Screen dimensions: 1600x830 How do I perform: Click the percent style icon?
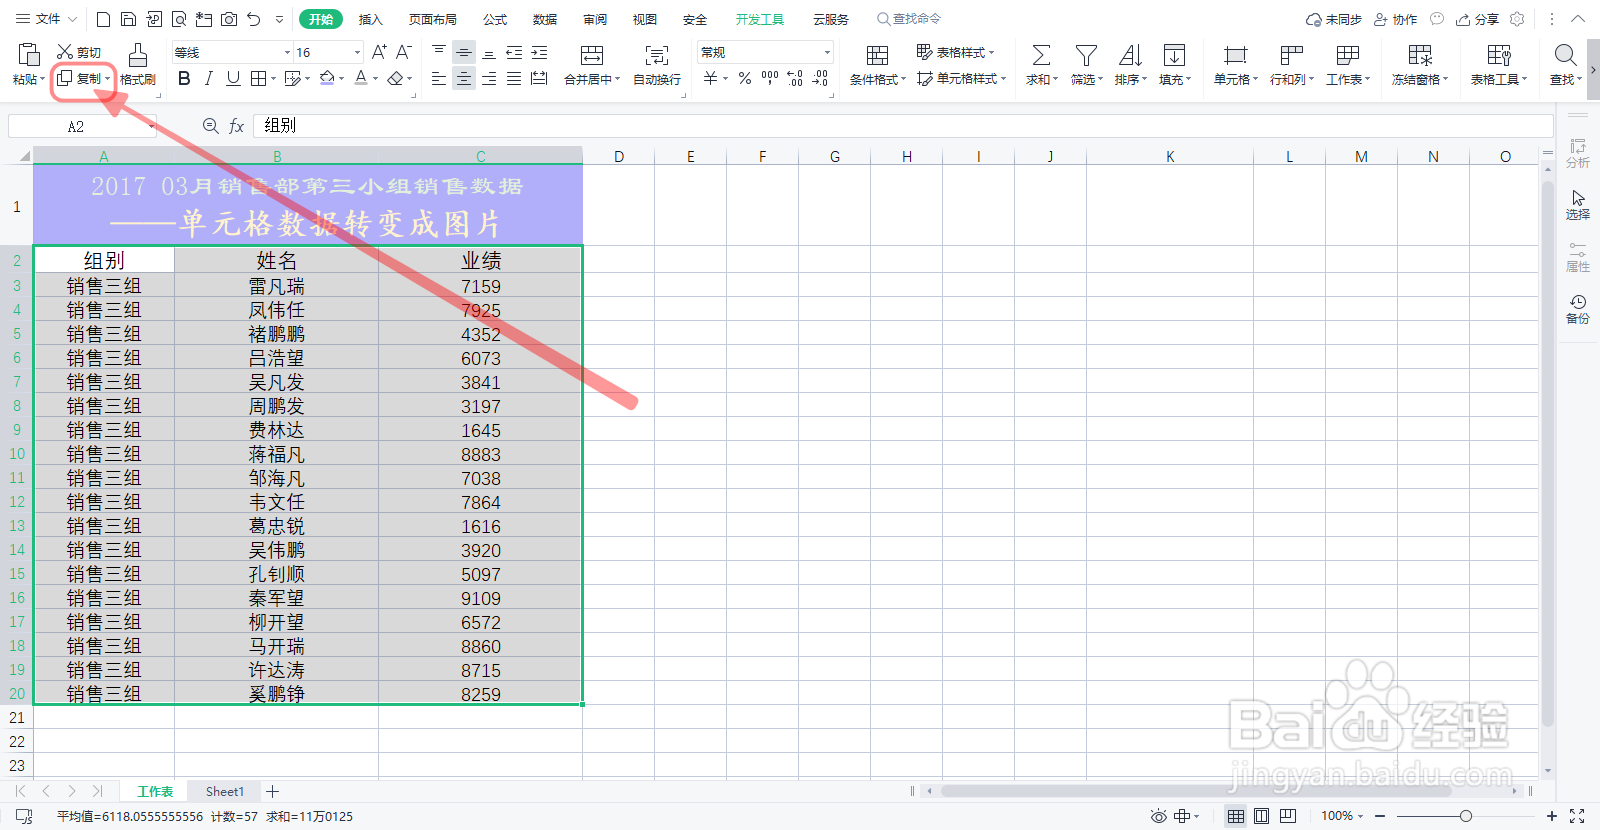click(x=745, y=78)
